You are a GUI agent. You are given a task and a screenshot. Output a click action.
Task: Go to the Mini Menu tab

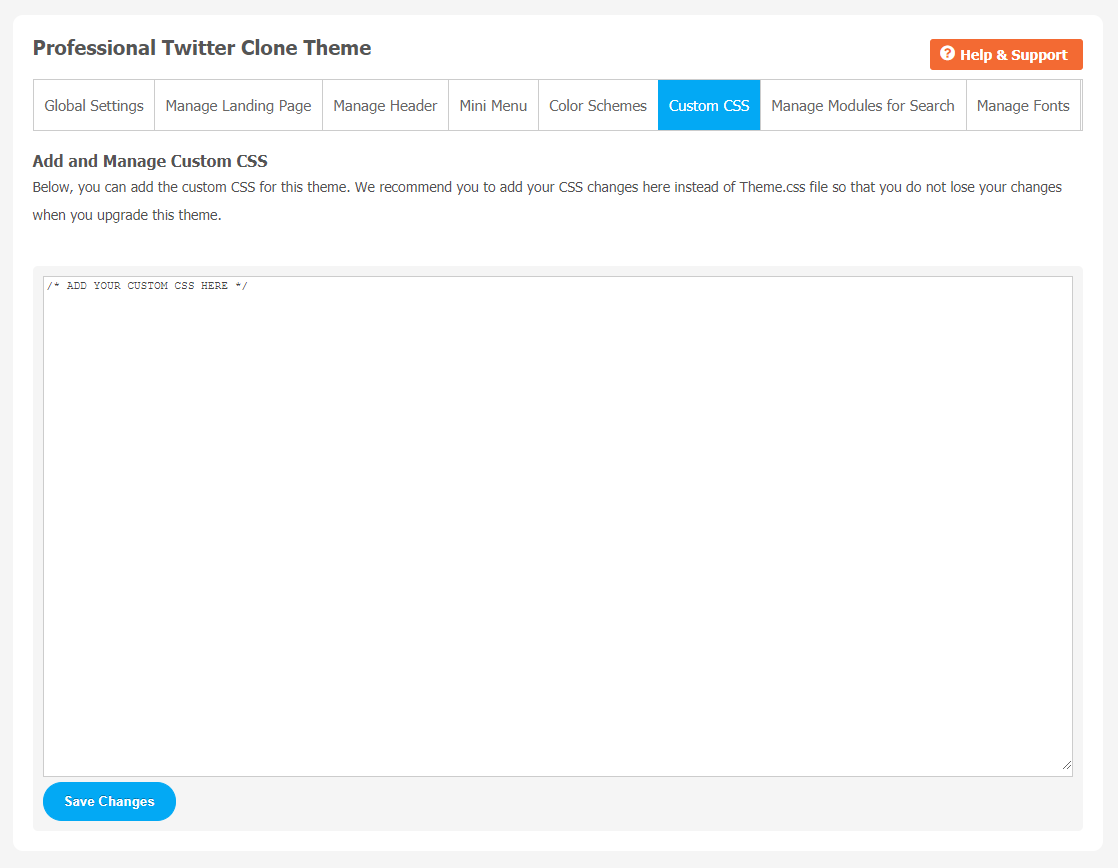pos(493,106)
